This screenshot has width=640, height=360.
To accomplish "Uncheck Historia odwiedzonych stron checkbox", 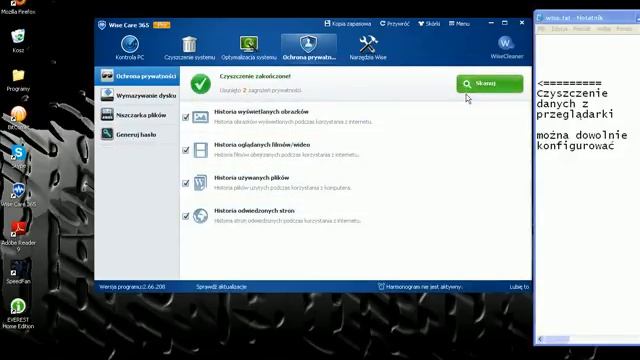I will pyautogui.click(x=186, y=216).
